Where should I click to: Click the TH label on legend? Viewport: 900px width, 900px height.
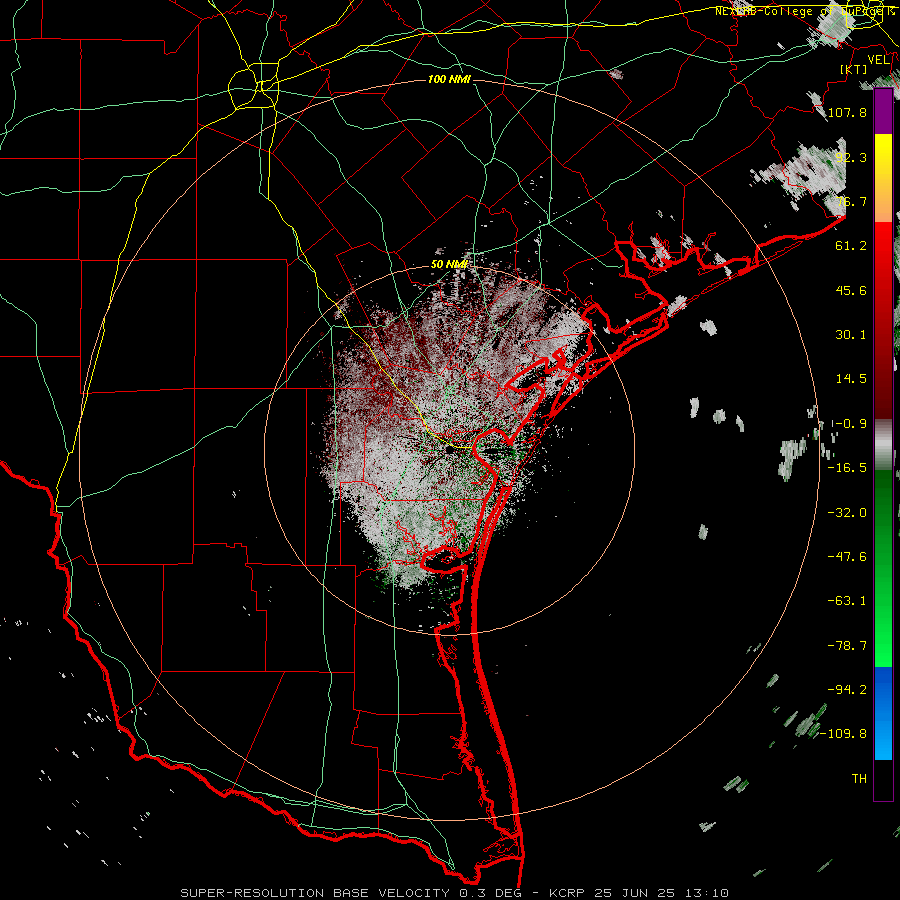[859, 778]
